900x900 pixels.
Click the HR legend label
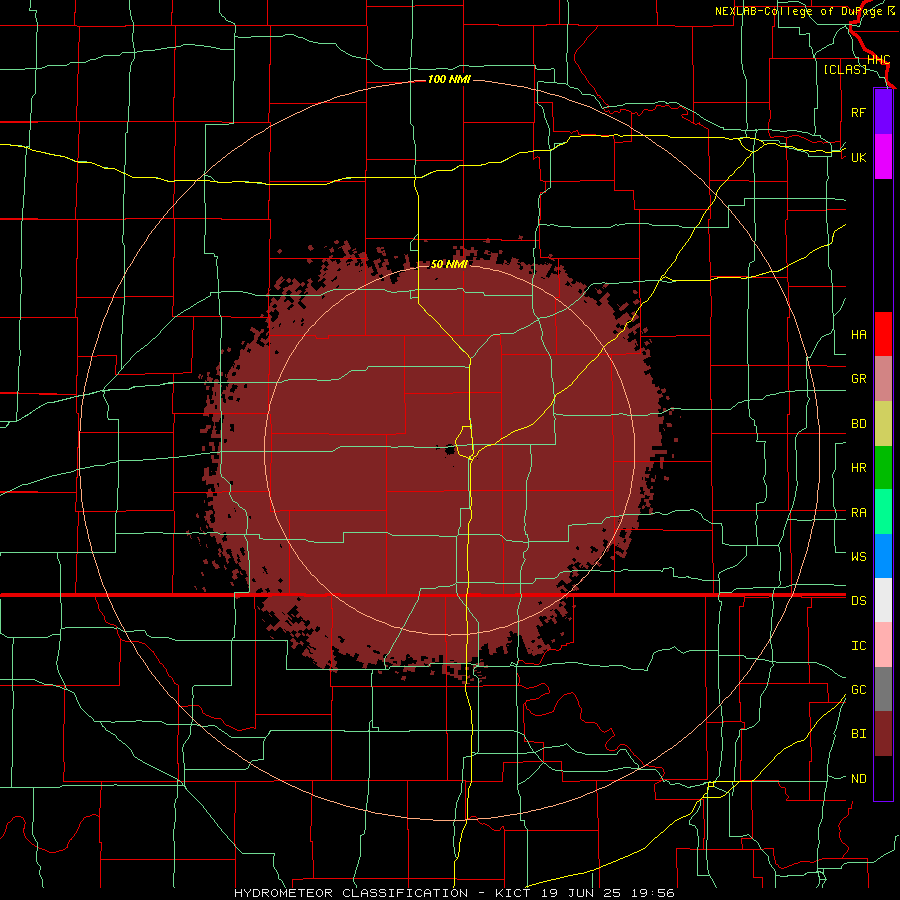859,468
